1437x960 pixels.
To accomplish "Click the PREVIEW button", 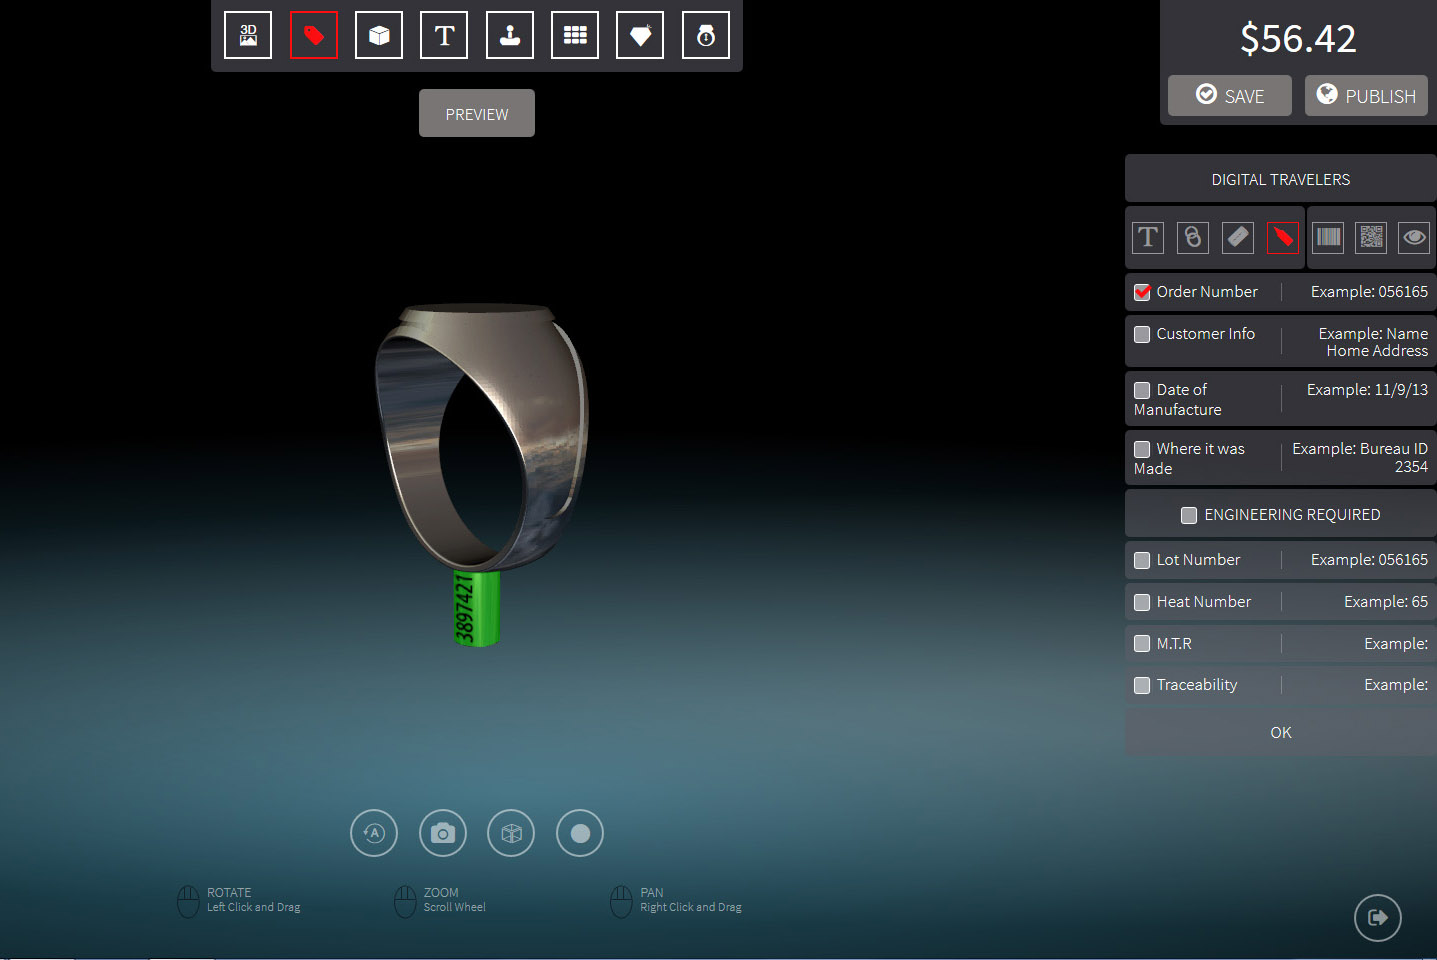I will (477, 114).
